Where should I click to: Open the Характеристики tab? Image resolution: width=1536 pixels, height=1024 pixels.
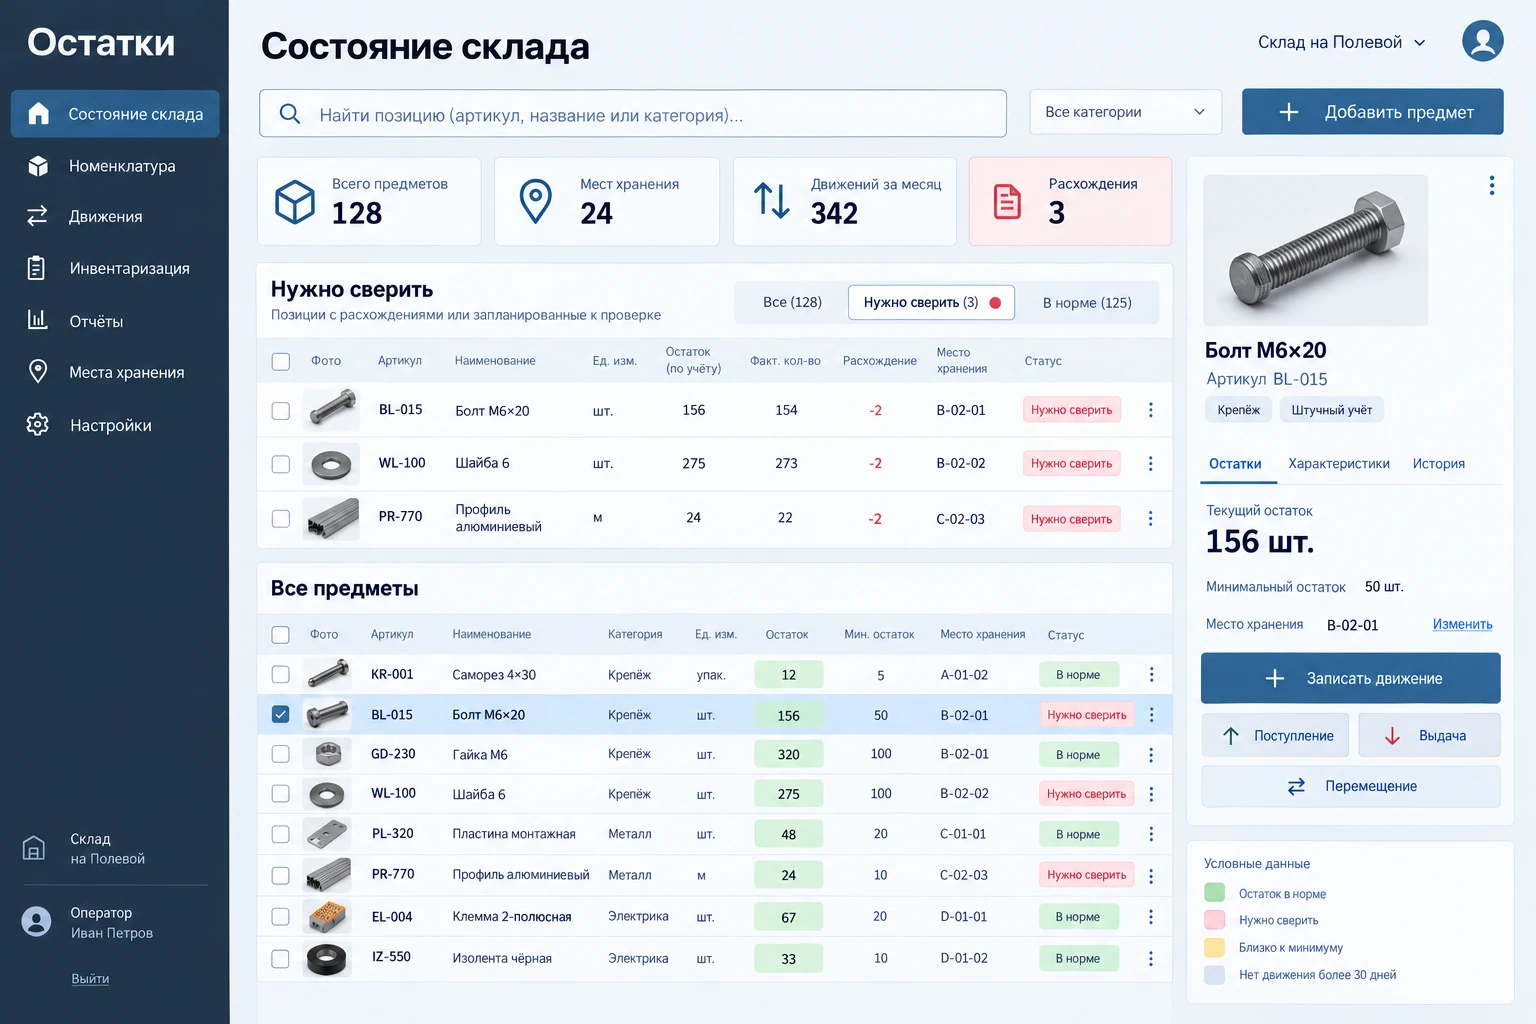click(x=1339, y=464)
